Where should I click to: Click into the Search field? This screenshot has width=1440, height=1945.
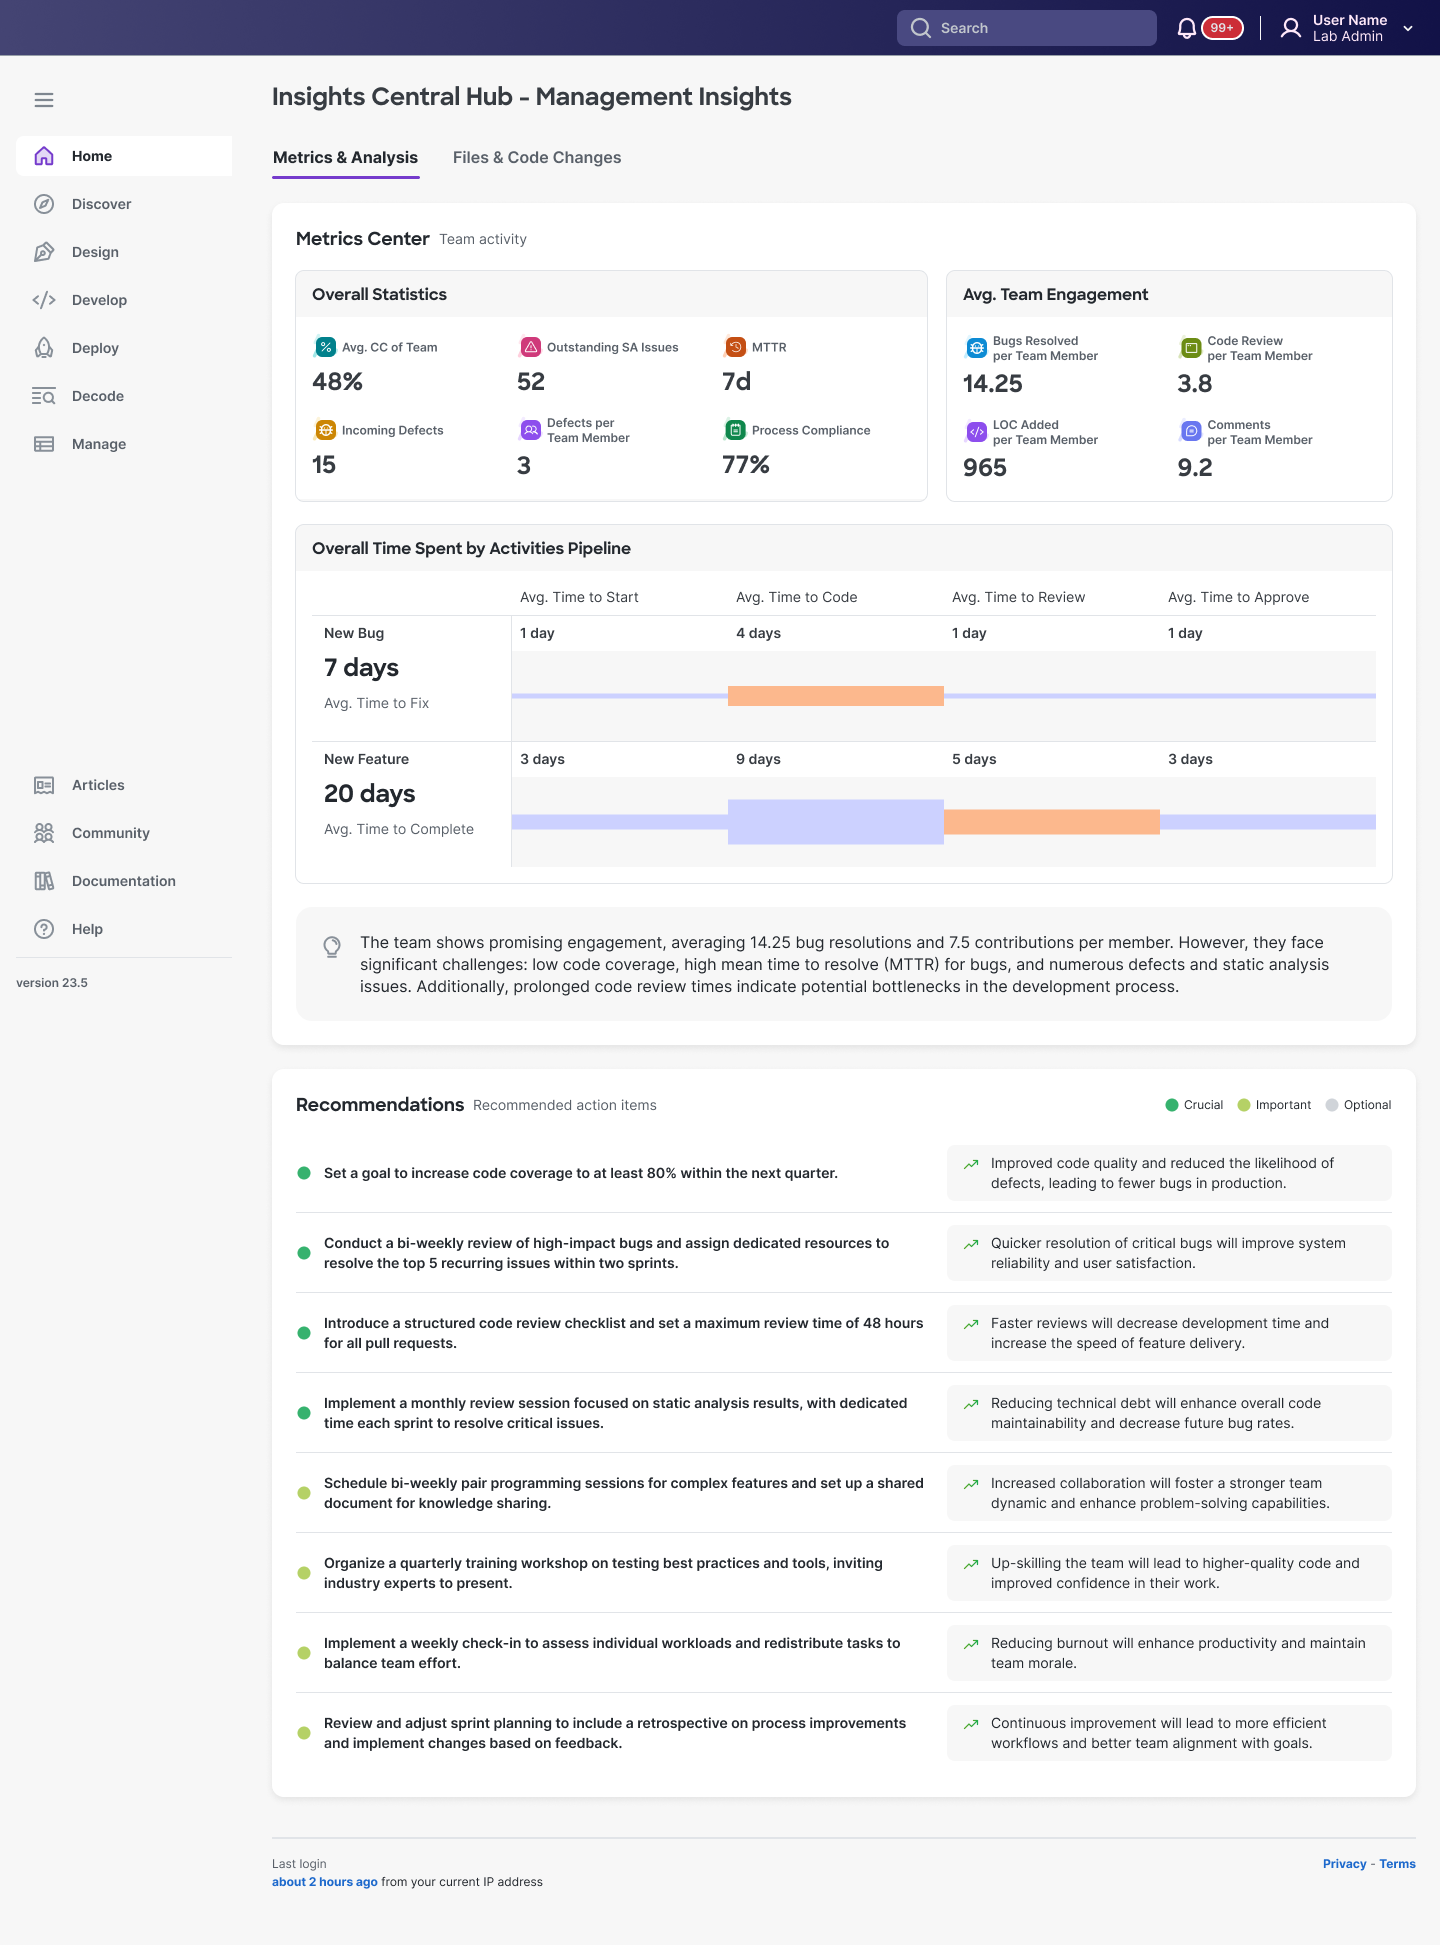[1027, 28]
